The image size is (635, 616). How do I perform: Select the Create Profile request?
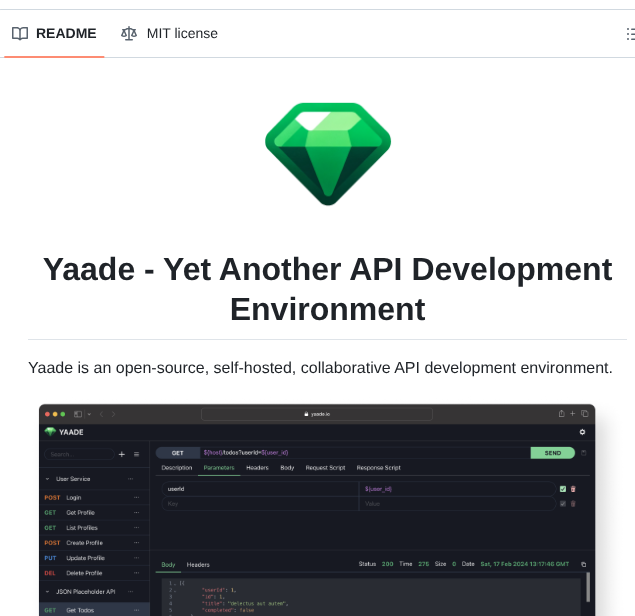[94, 543]
